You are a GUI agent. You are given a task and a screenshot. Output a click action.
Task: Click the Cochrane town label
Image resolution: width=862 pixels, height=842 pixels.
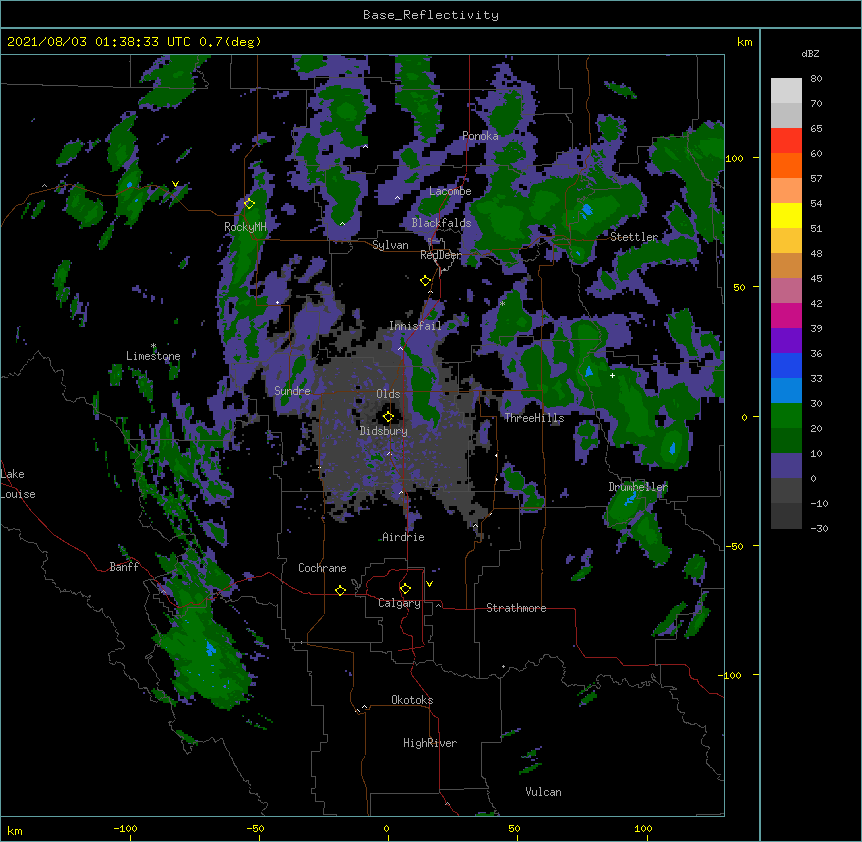(322, 568)
